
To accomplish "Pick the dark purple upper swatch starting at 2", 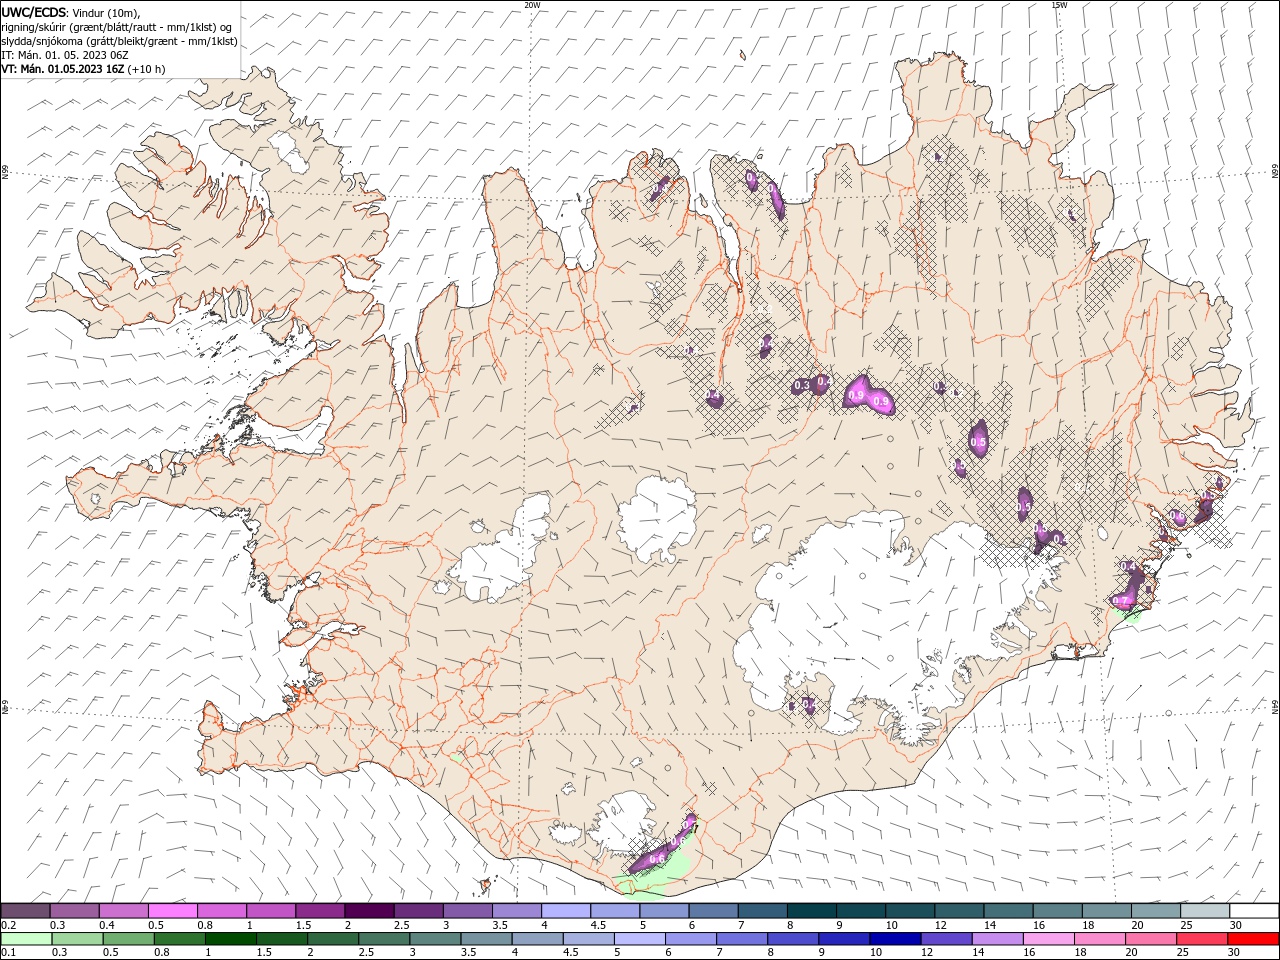I will click(369, 911).
